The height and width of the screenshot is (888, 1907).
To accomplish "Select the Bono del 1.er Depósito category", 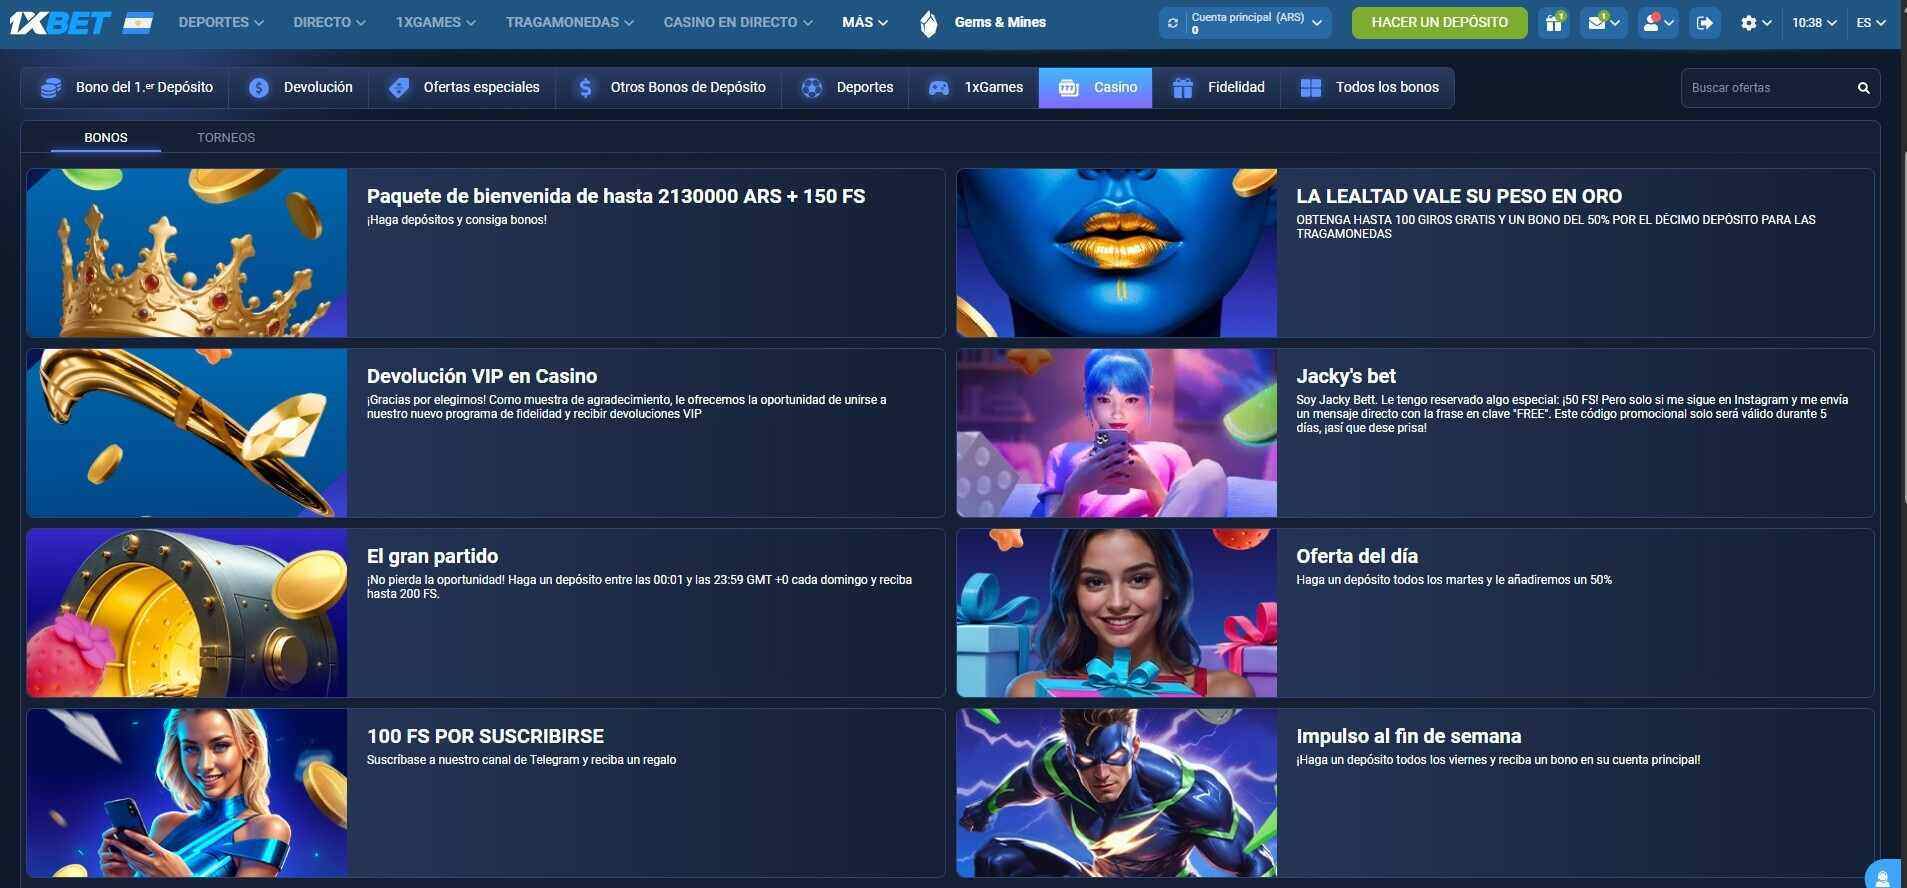I will tap(125, 88).
